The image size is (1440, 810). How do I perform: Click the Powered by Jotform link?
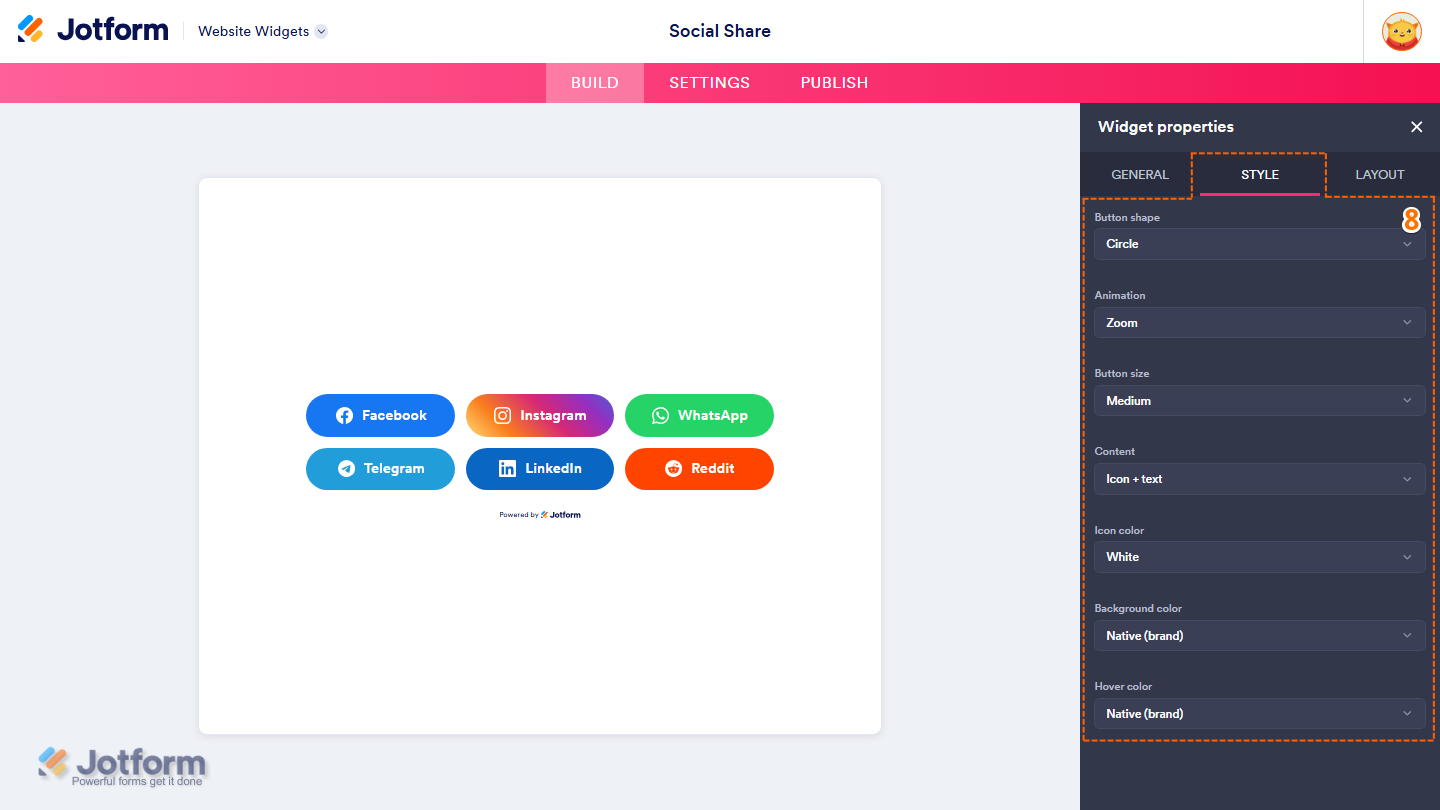tap(540, 515)
